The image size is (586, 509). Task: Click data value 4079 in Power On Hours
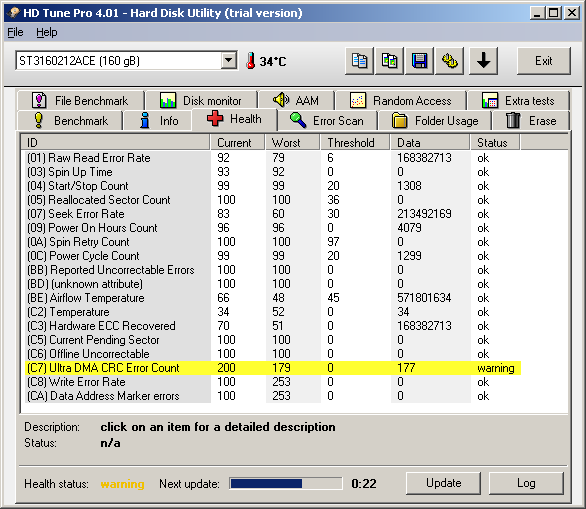[x=409, y=228]
